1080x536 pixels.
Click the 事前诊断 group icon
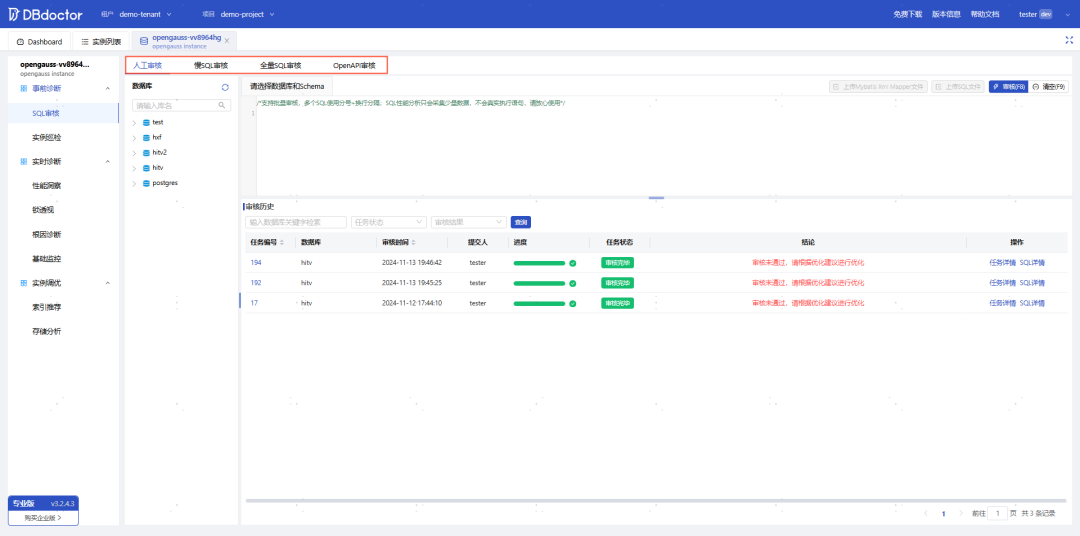24,89
